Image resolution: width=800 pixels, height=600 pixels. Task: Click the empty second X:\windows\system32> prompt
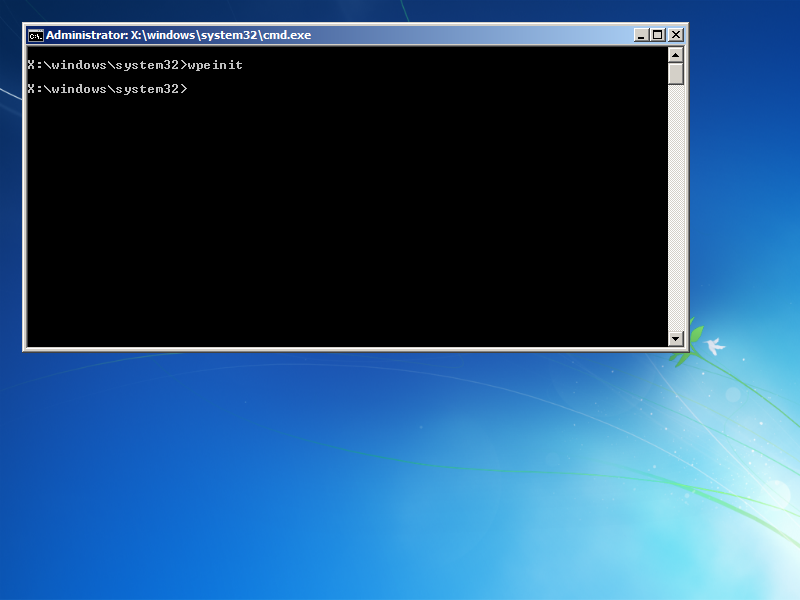pos(108,89)
